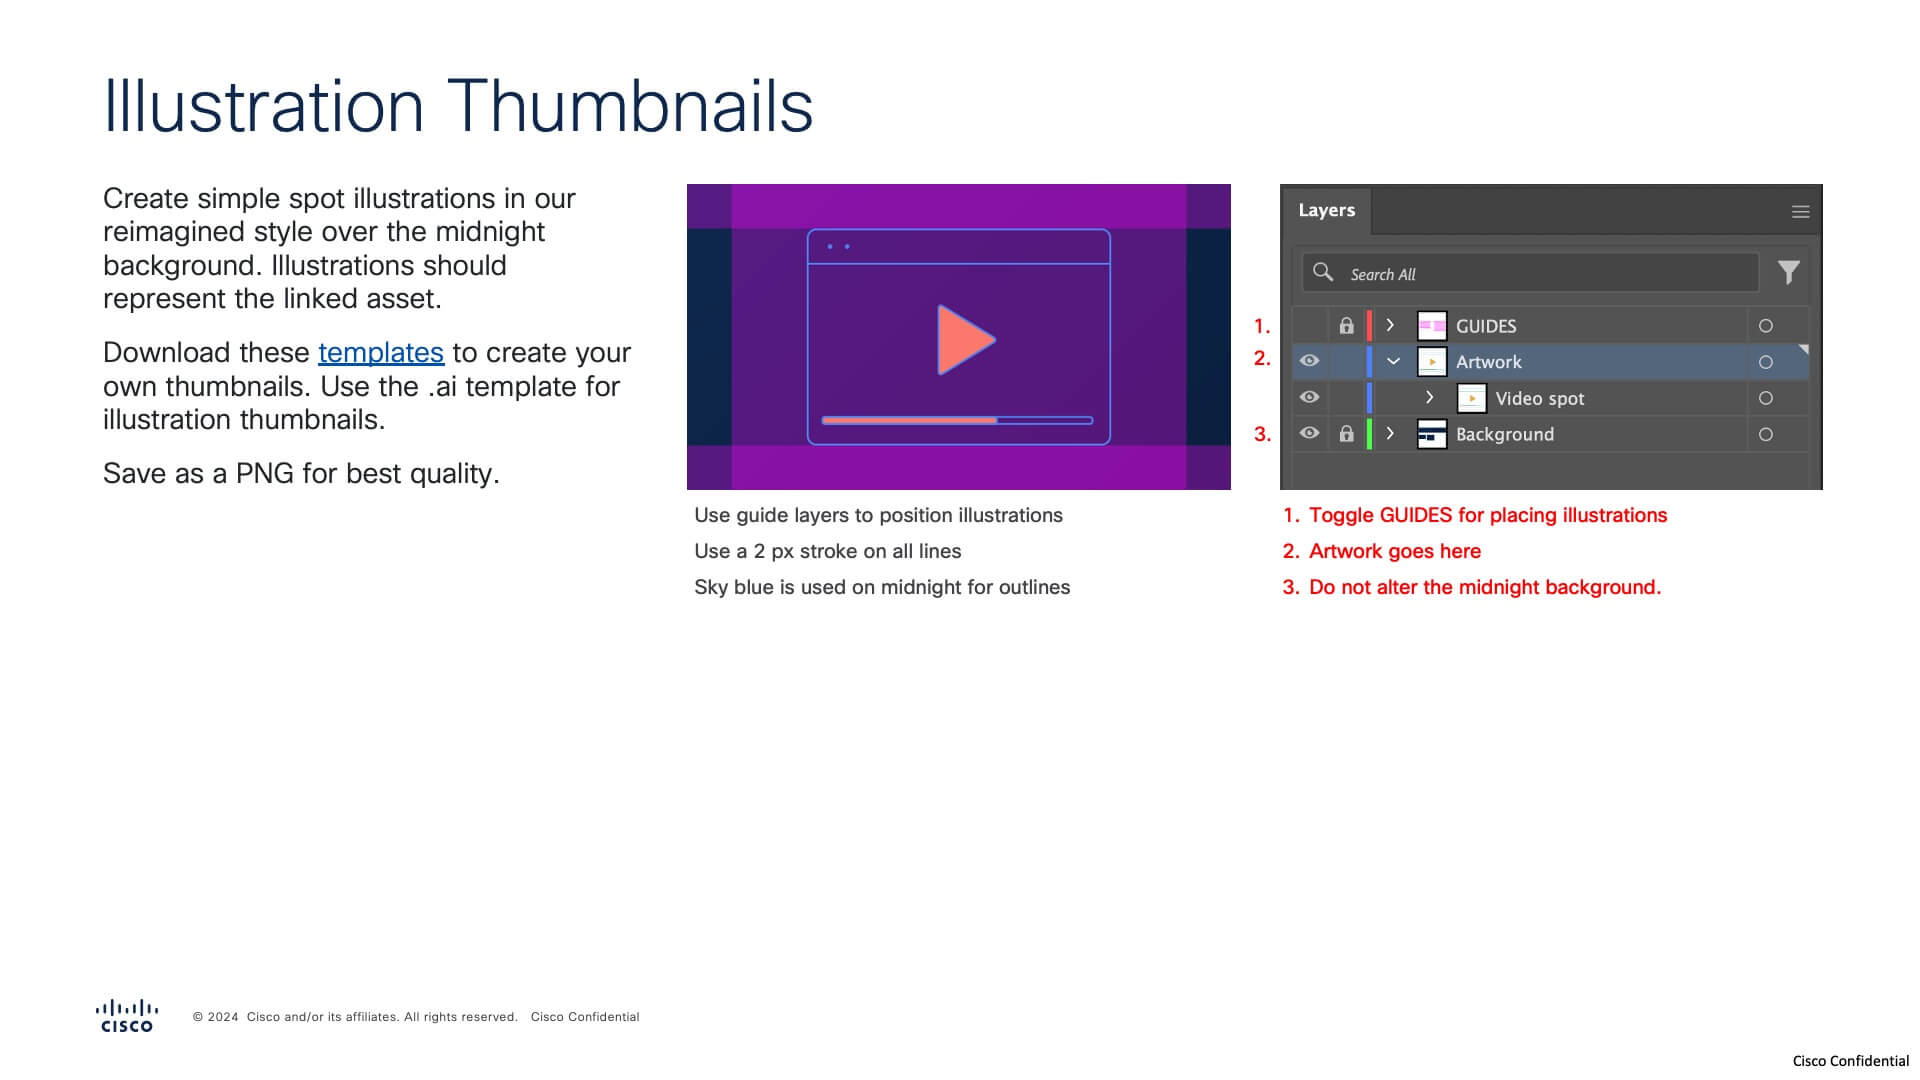Toggle visibility eye on Background layer
The height and width of the screenshot is (1080, 1920).
pos(1307,434)
